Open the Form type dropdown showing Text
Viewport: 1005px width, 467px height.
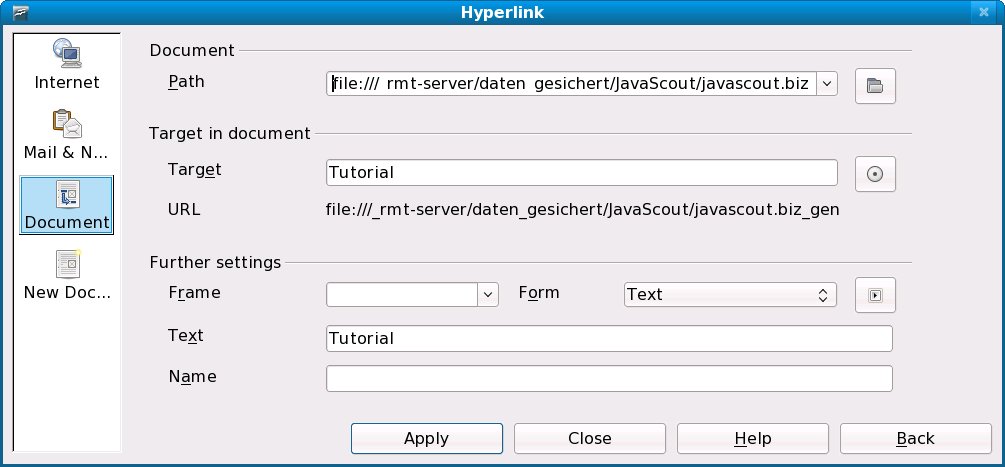pos(729,294)
